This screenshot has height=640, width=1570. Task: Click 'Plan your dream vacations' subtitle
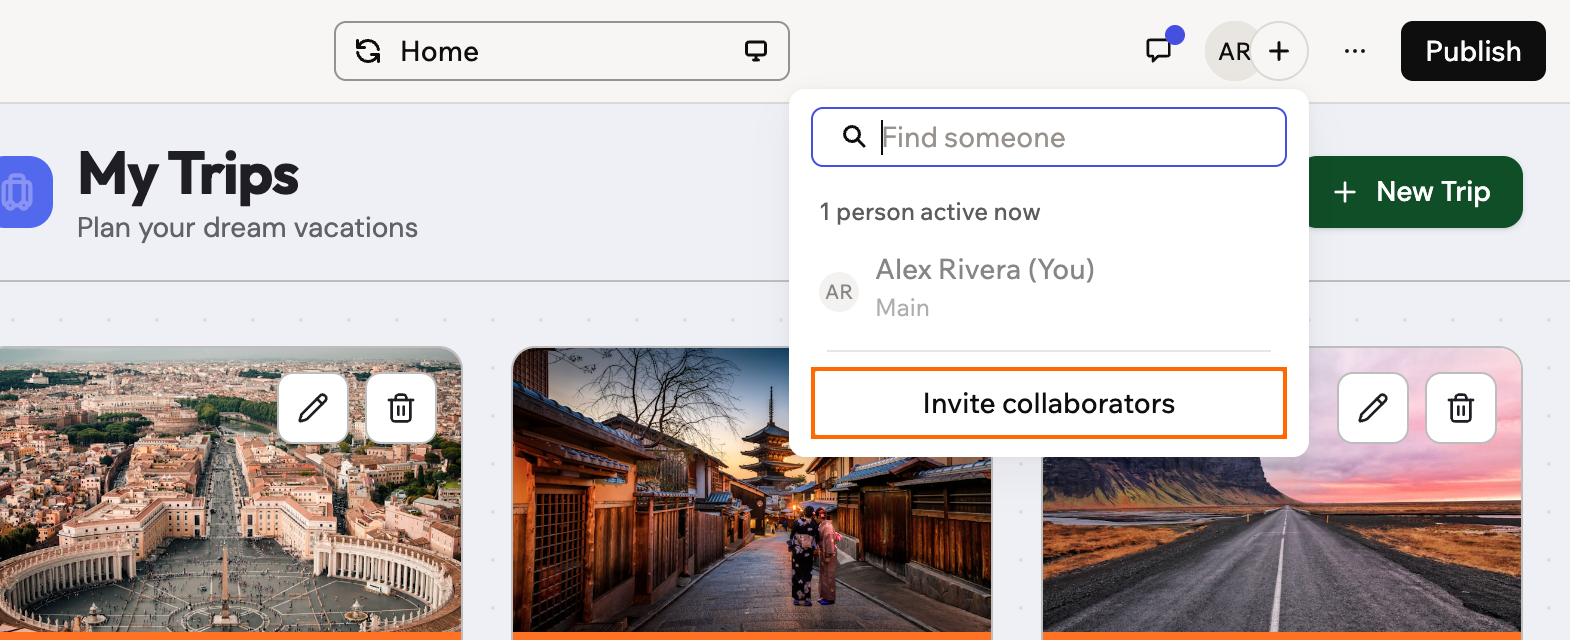pos(247,228)
